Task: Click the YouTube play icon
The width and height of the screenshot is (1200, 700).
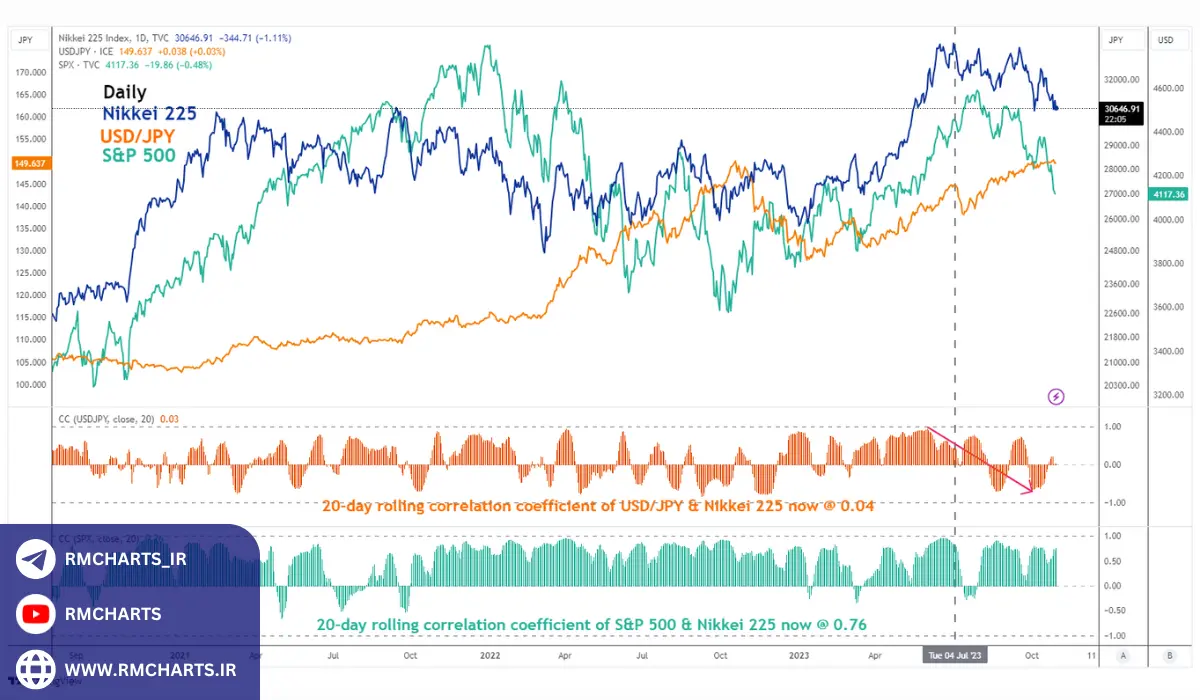Action: point(35,614)
